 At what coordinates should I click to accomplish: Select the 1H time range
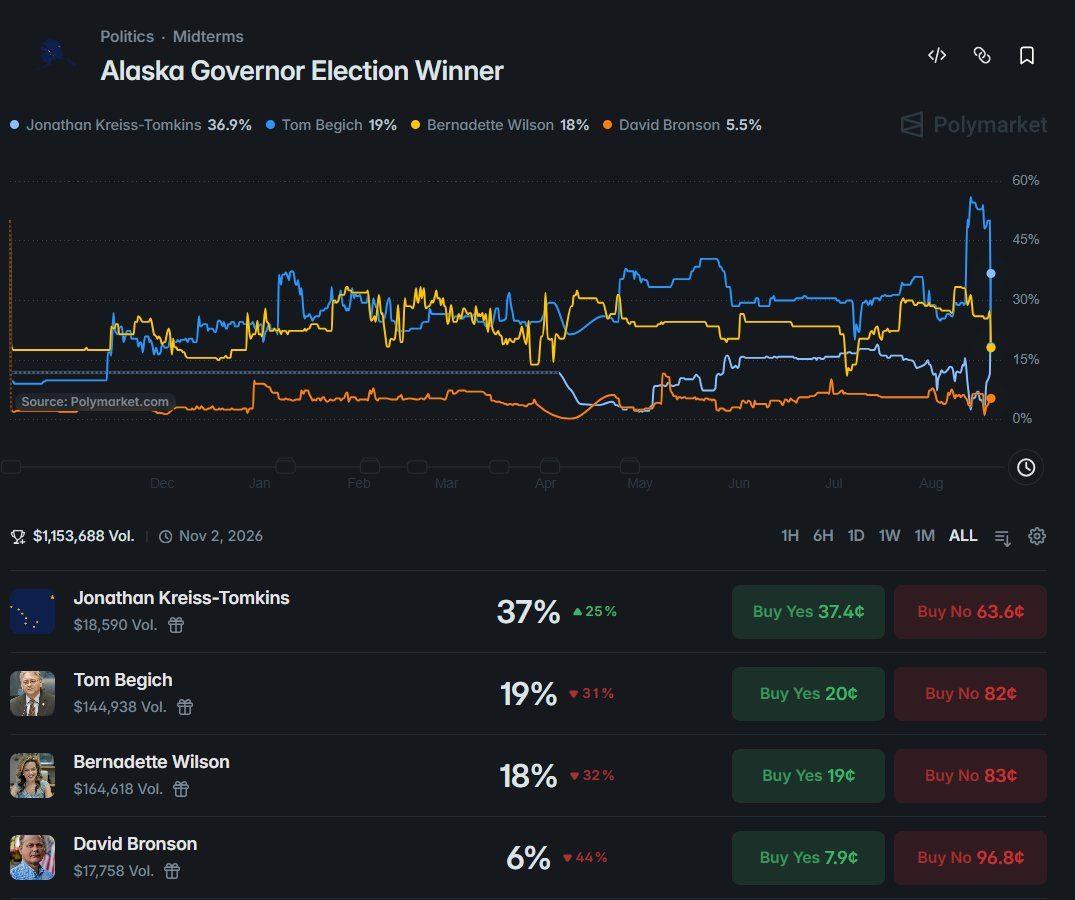click(x=790, y=536)
